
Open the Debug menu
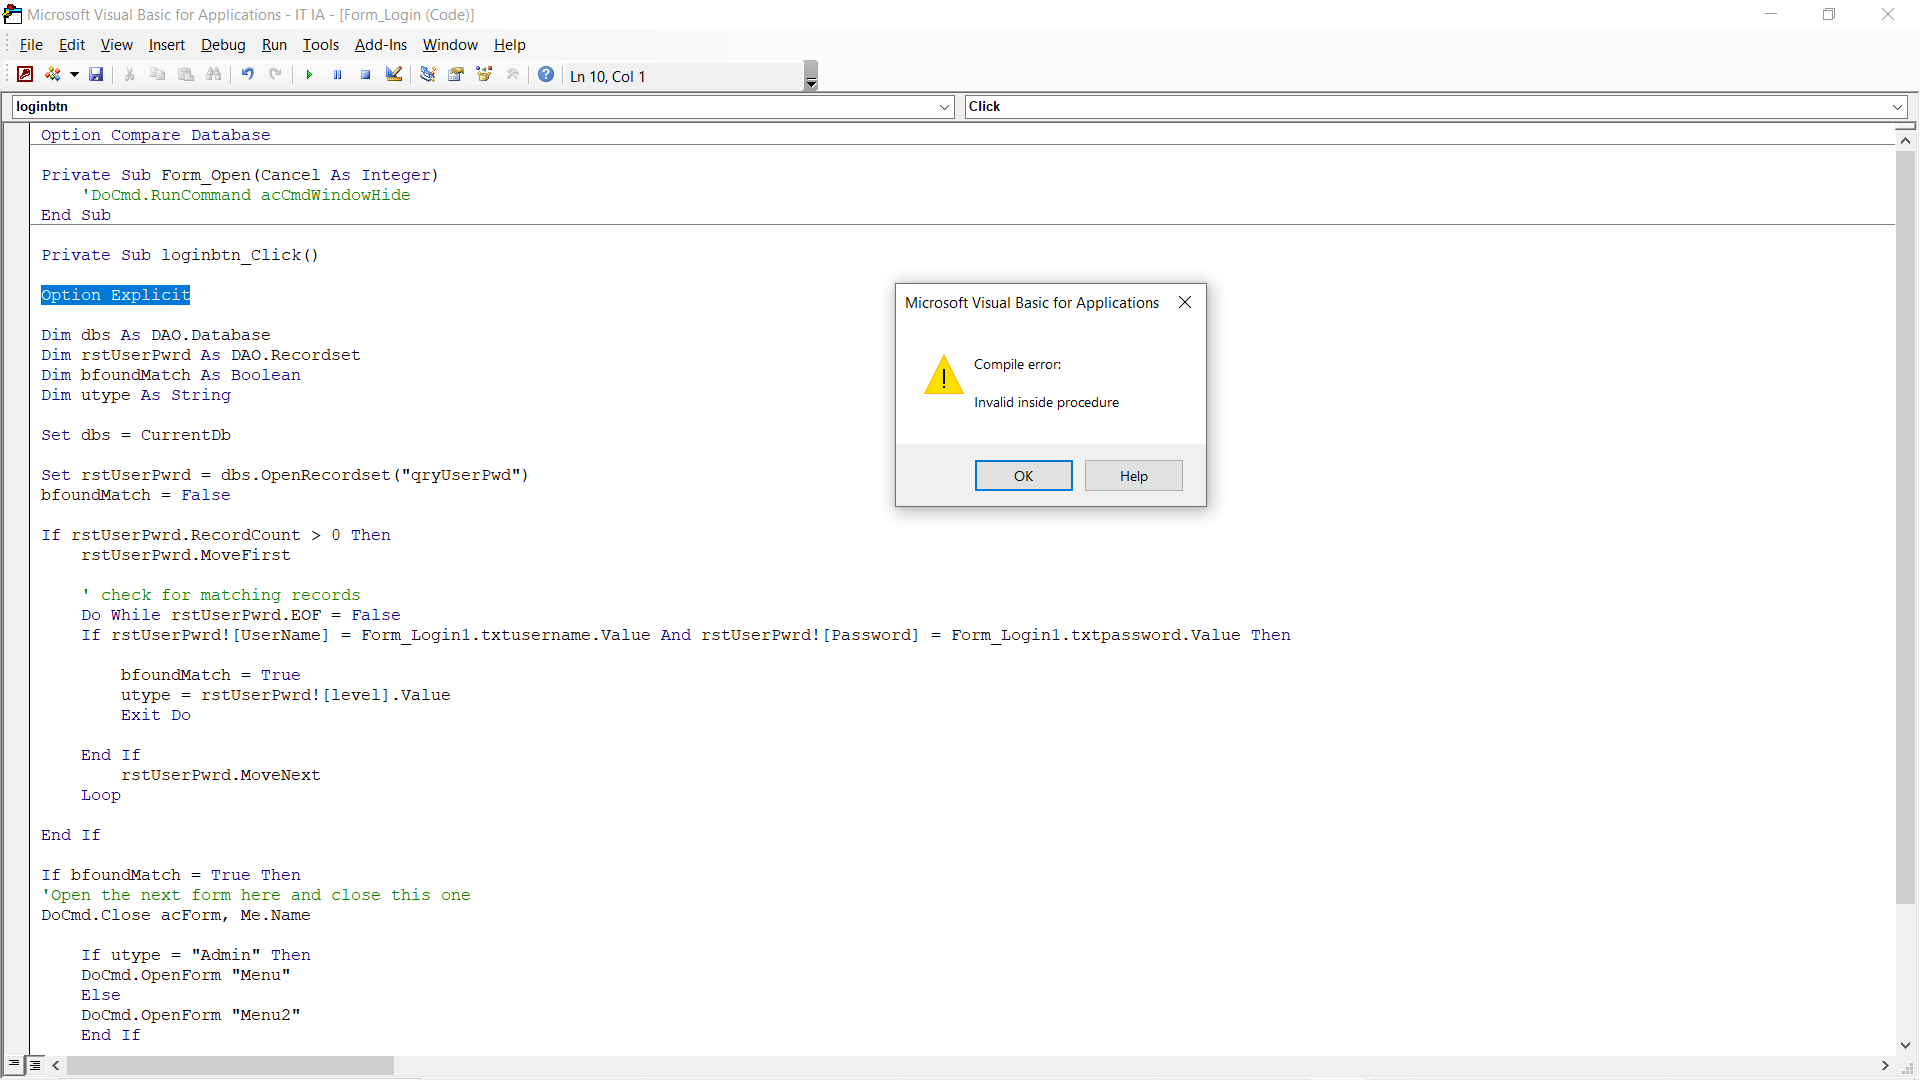pyautogui.click(x=222, y=45)
